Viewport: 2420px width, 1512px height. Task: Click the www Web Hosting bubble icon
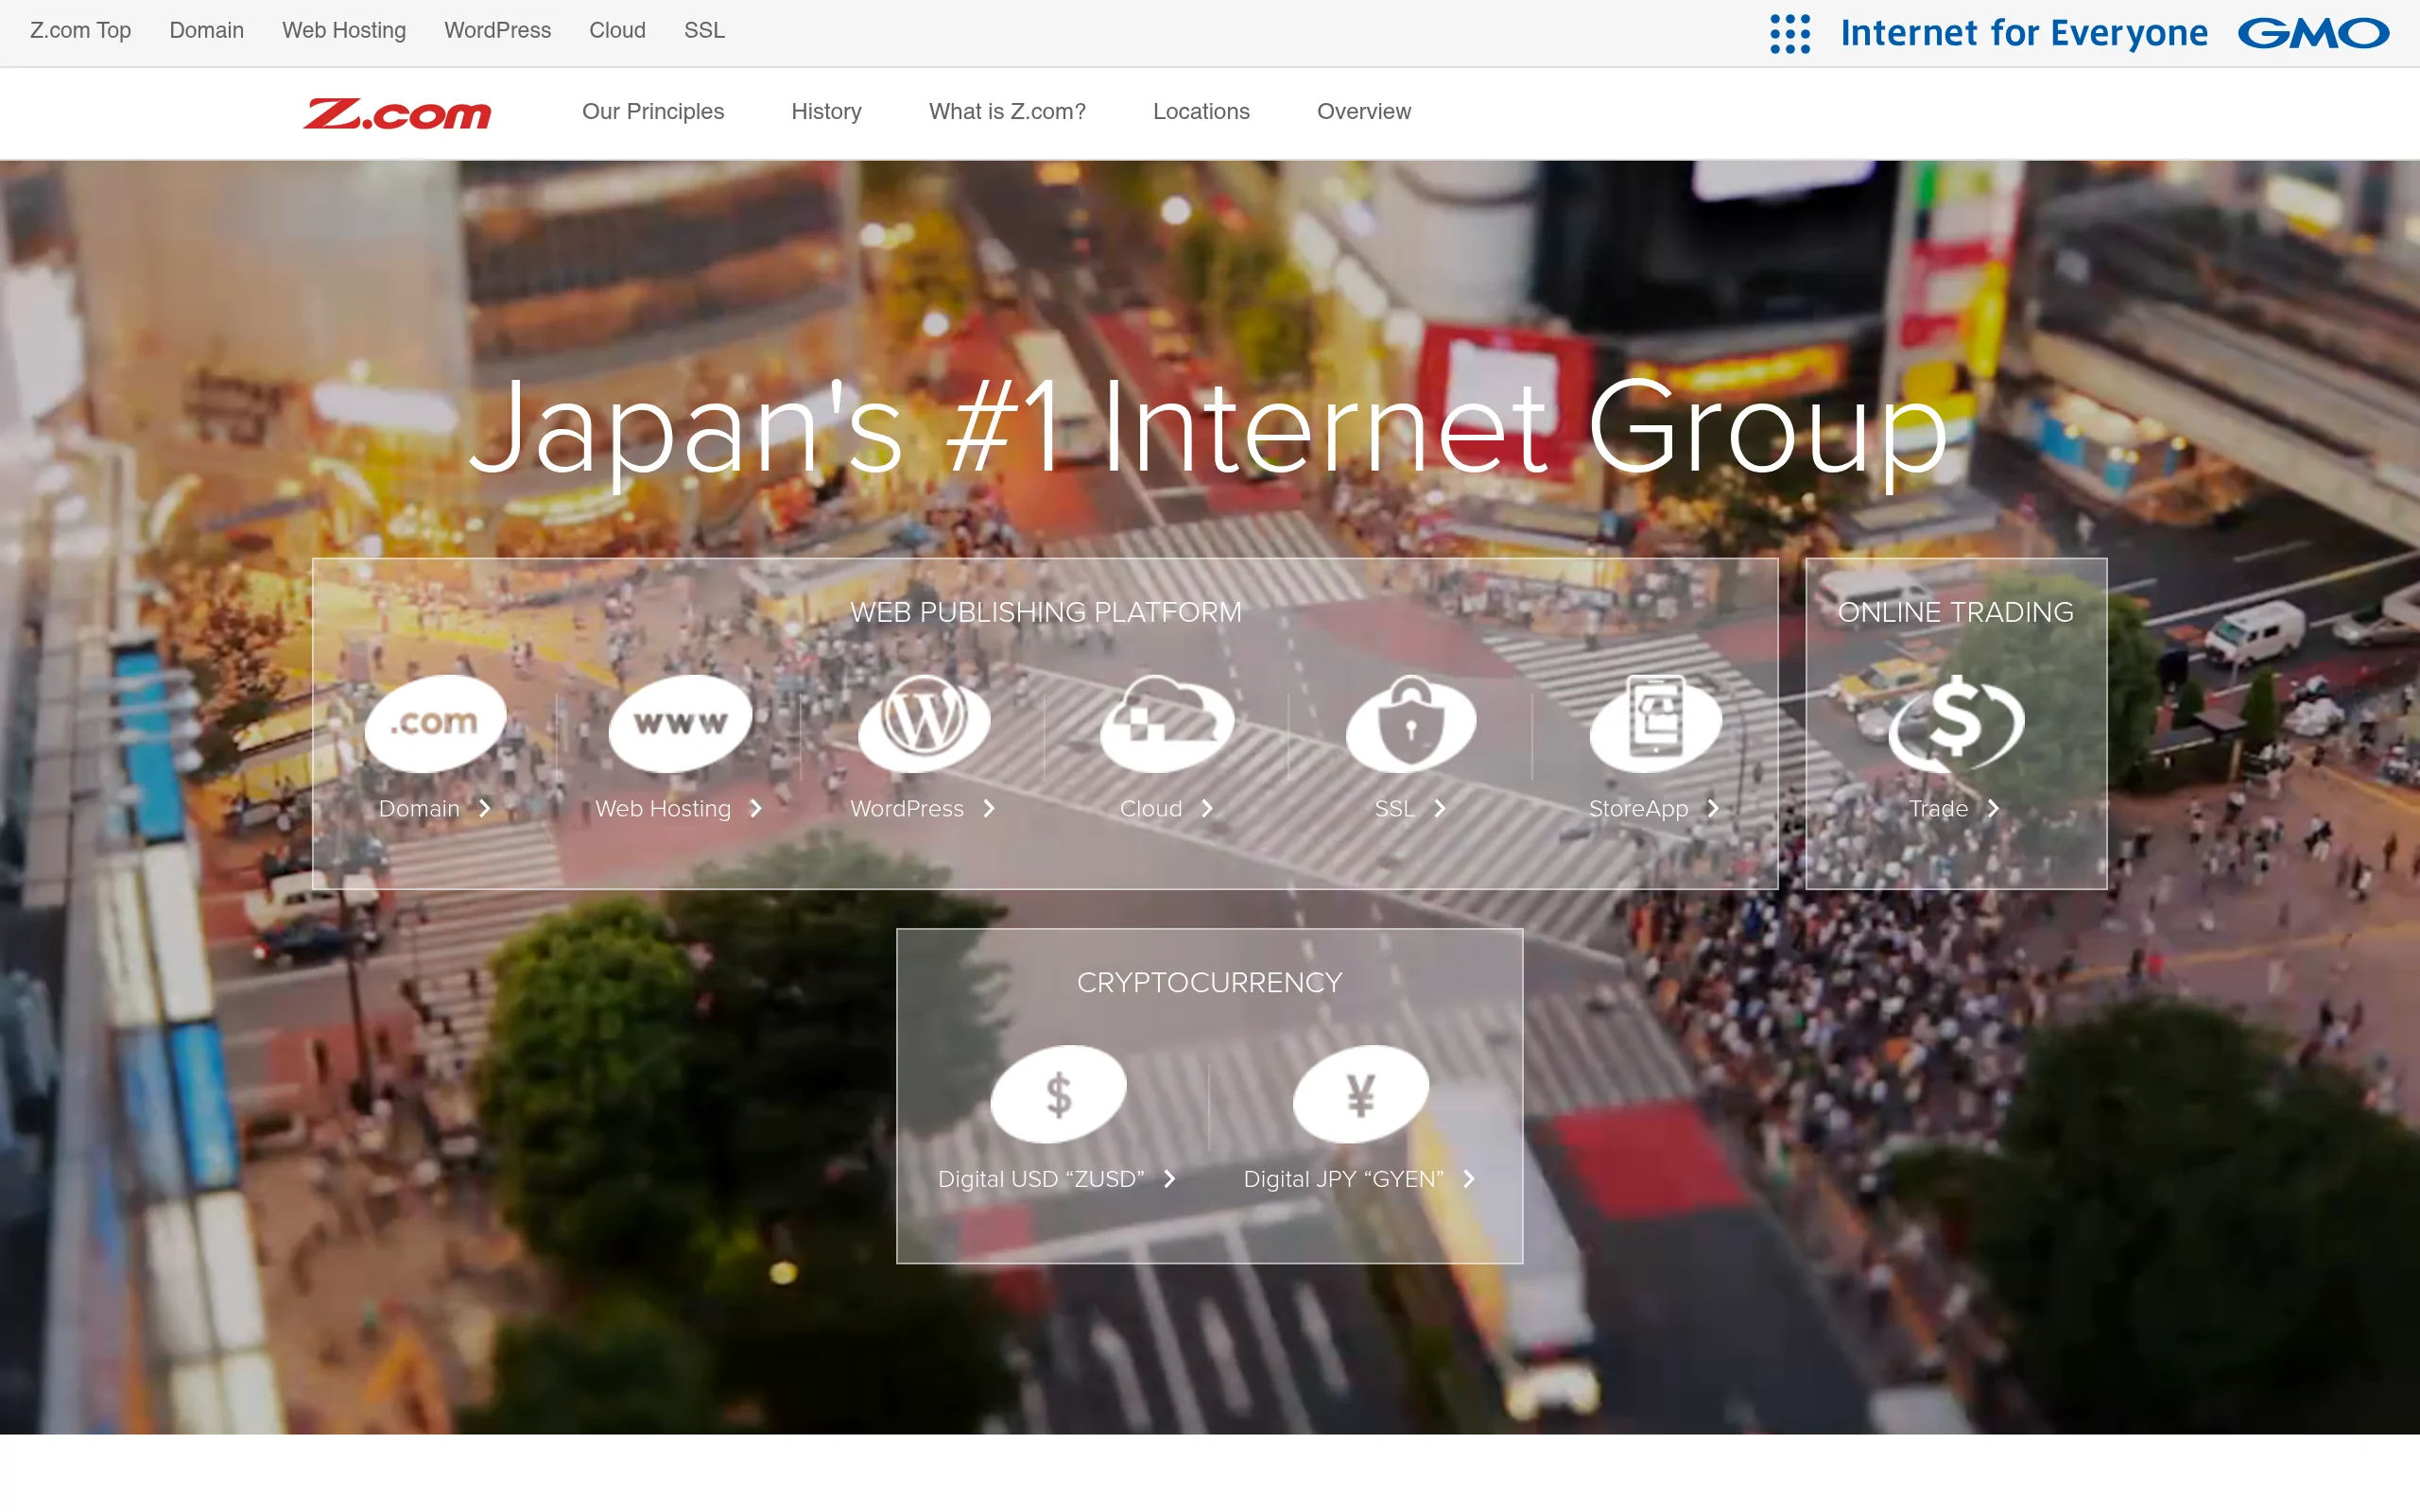click(680, 722)
